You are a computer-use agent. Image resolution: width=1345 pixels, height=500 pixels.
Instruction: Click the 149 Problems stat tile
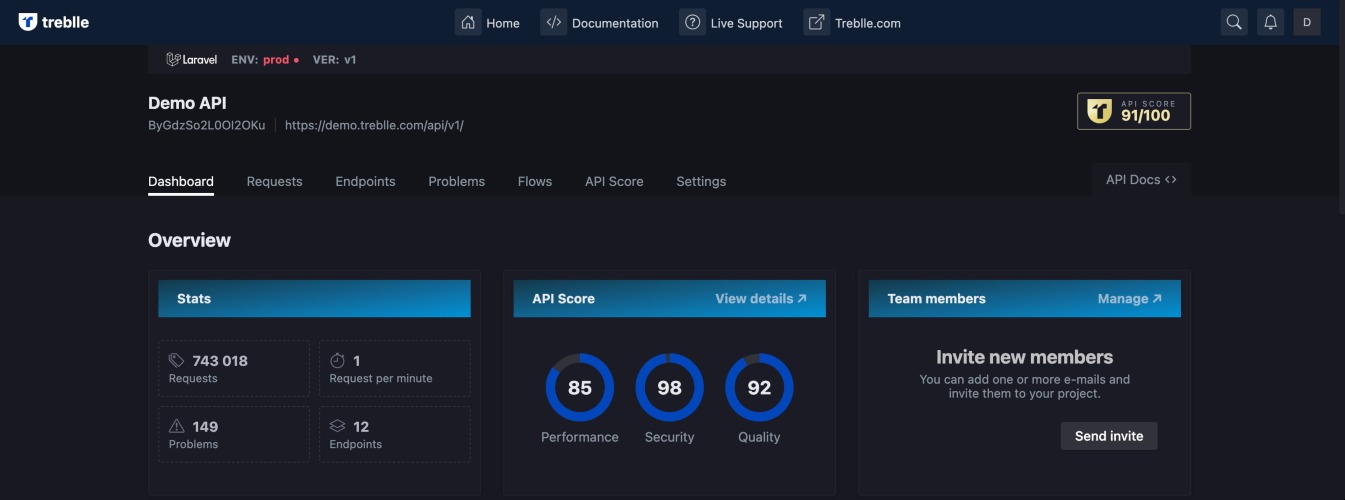[234, 434]
